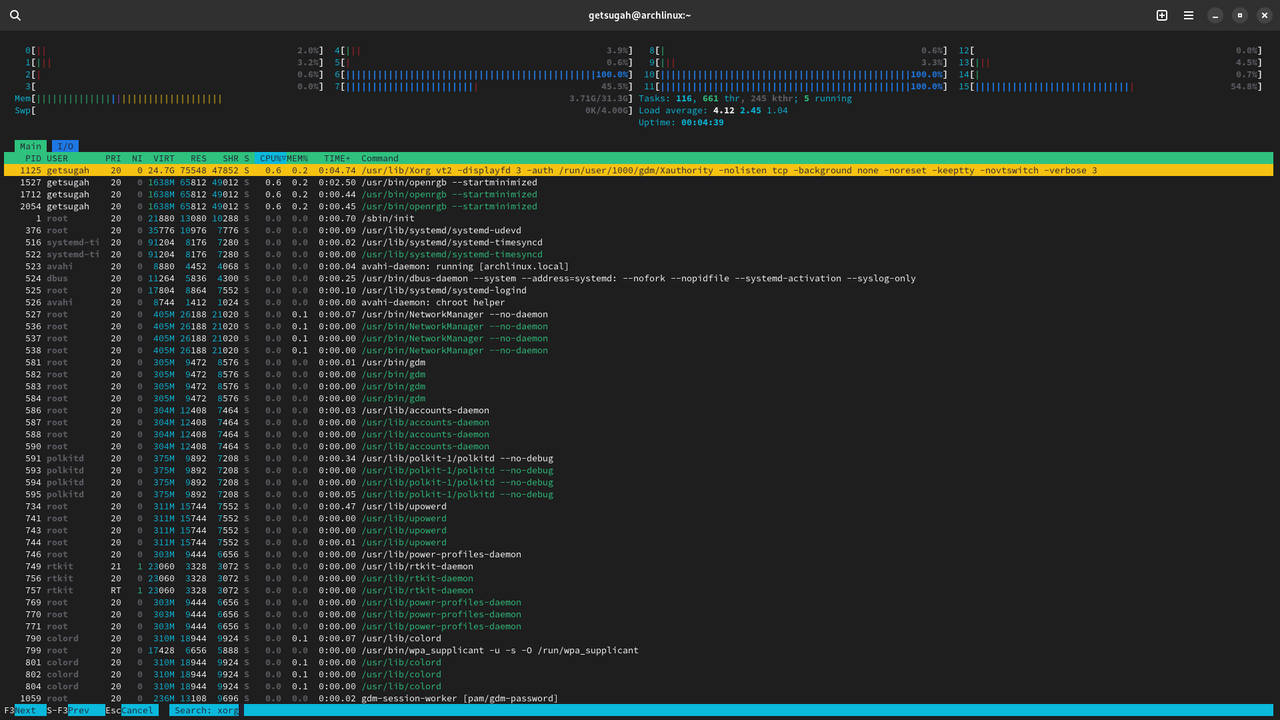Open the terminal hamburger menu
Image resolution: width=1280 pixels, height=720 pixels.
pyautogui.click(x=1189, y=15)
